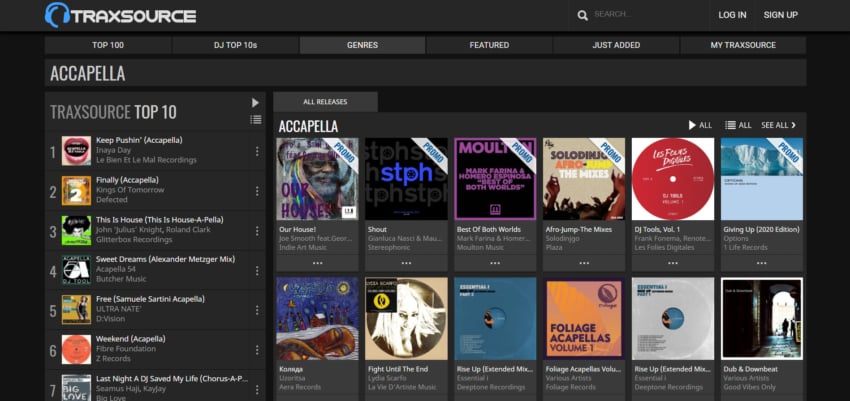This screenshot has height=401, width=850.
Task: Open three-dot menu for Finally (Accapella)
Action: click(257, 190)
